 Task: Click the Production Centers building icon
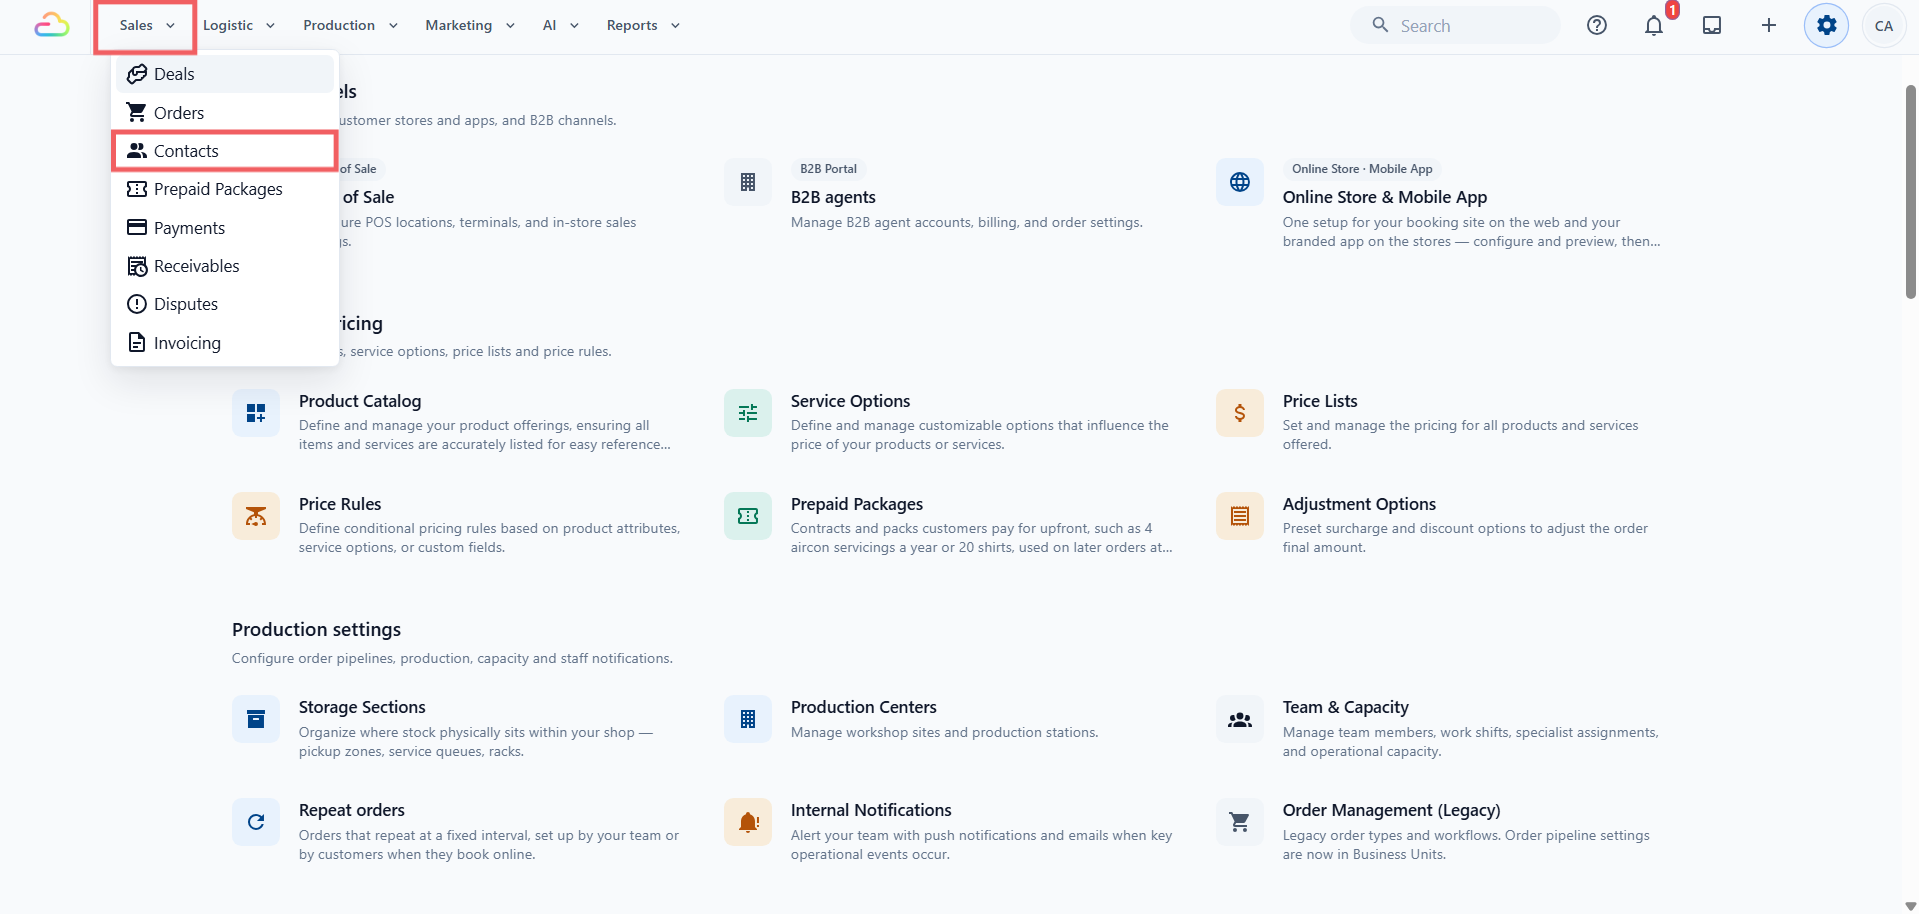click(748, 719)
